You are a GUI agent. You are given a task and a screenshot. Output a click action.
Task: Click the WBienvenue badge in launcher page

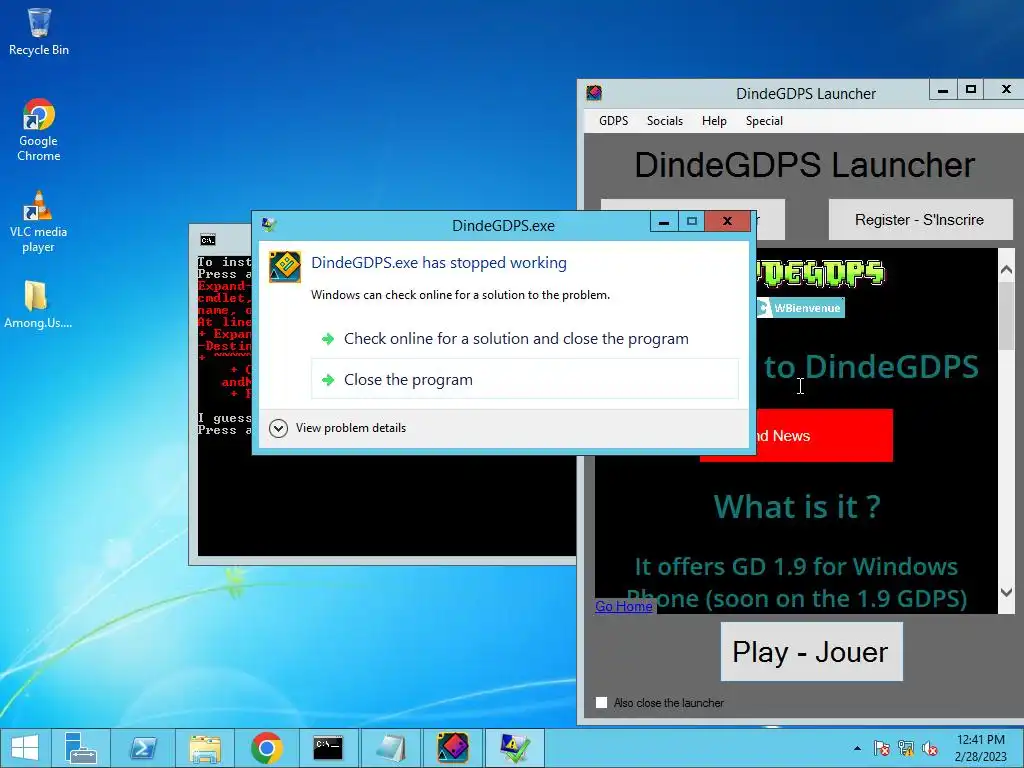(800, 308)
